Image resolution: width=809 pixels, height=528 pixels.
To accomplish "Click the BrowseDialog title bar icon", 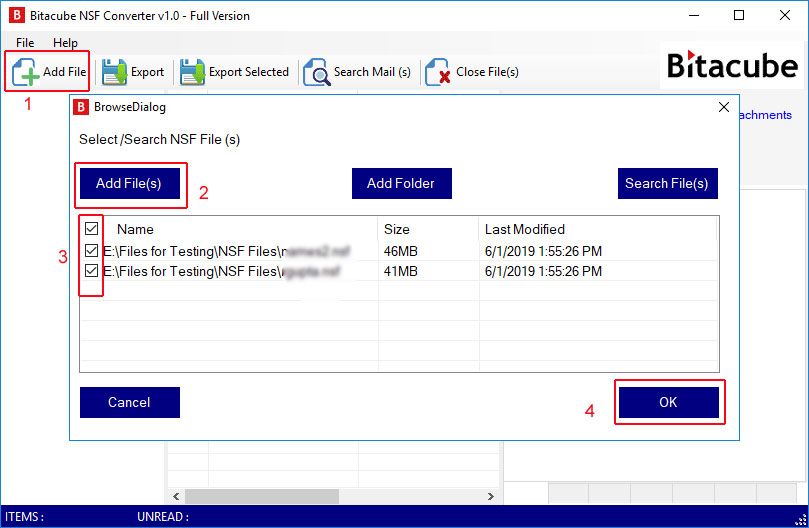I will [x=81, y=107].
